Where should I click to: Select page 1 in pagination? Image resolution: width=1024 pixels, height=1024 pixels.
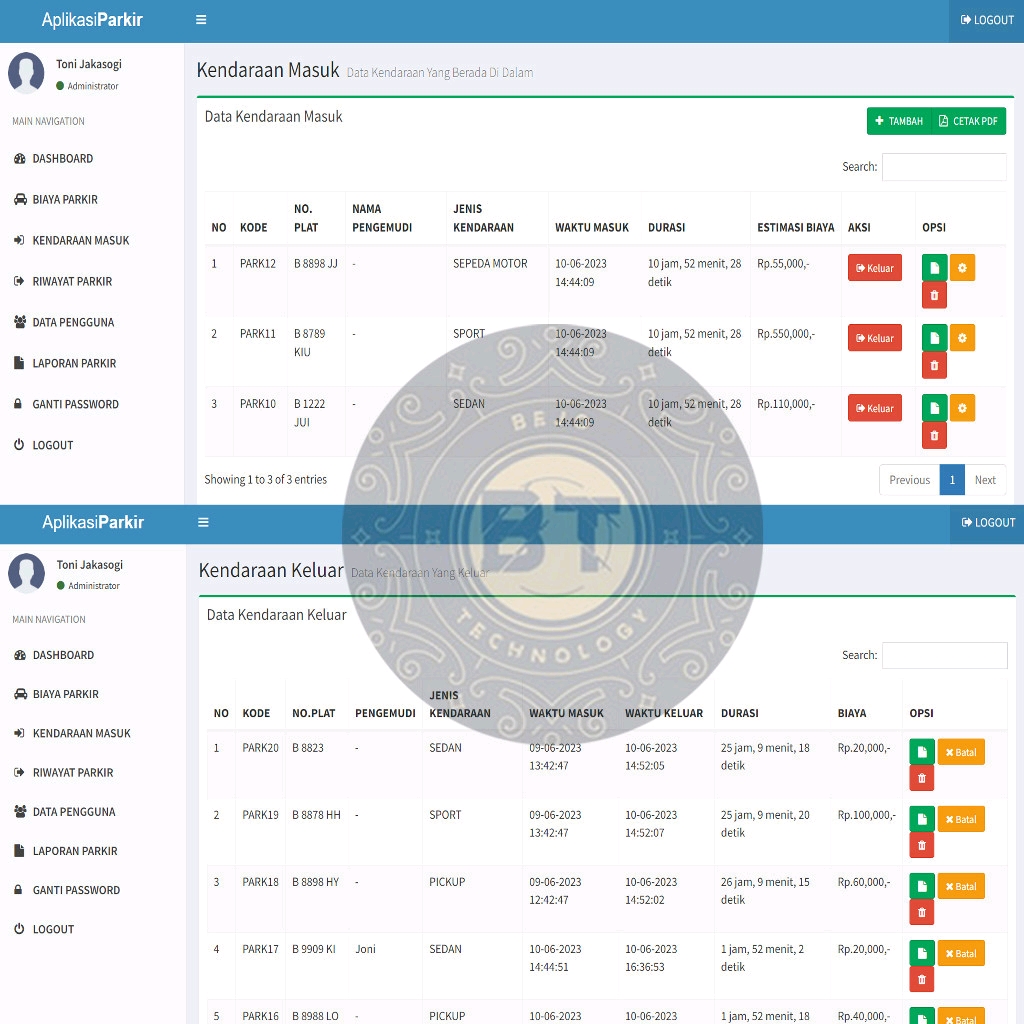tap(952, 480)
